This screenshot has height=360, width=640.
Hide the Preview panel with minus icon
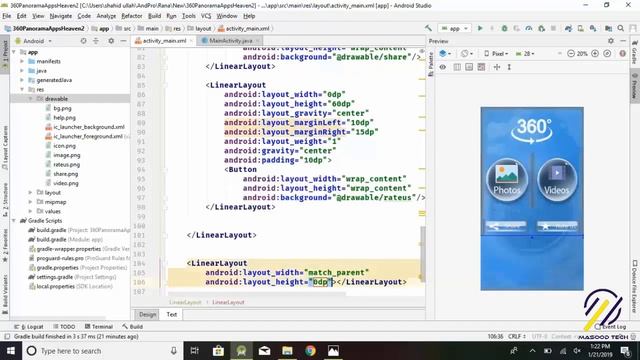coord(623,41)
